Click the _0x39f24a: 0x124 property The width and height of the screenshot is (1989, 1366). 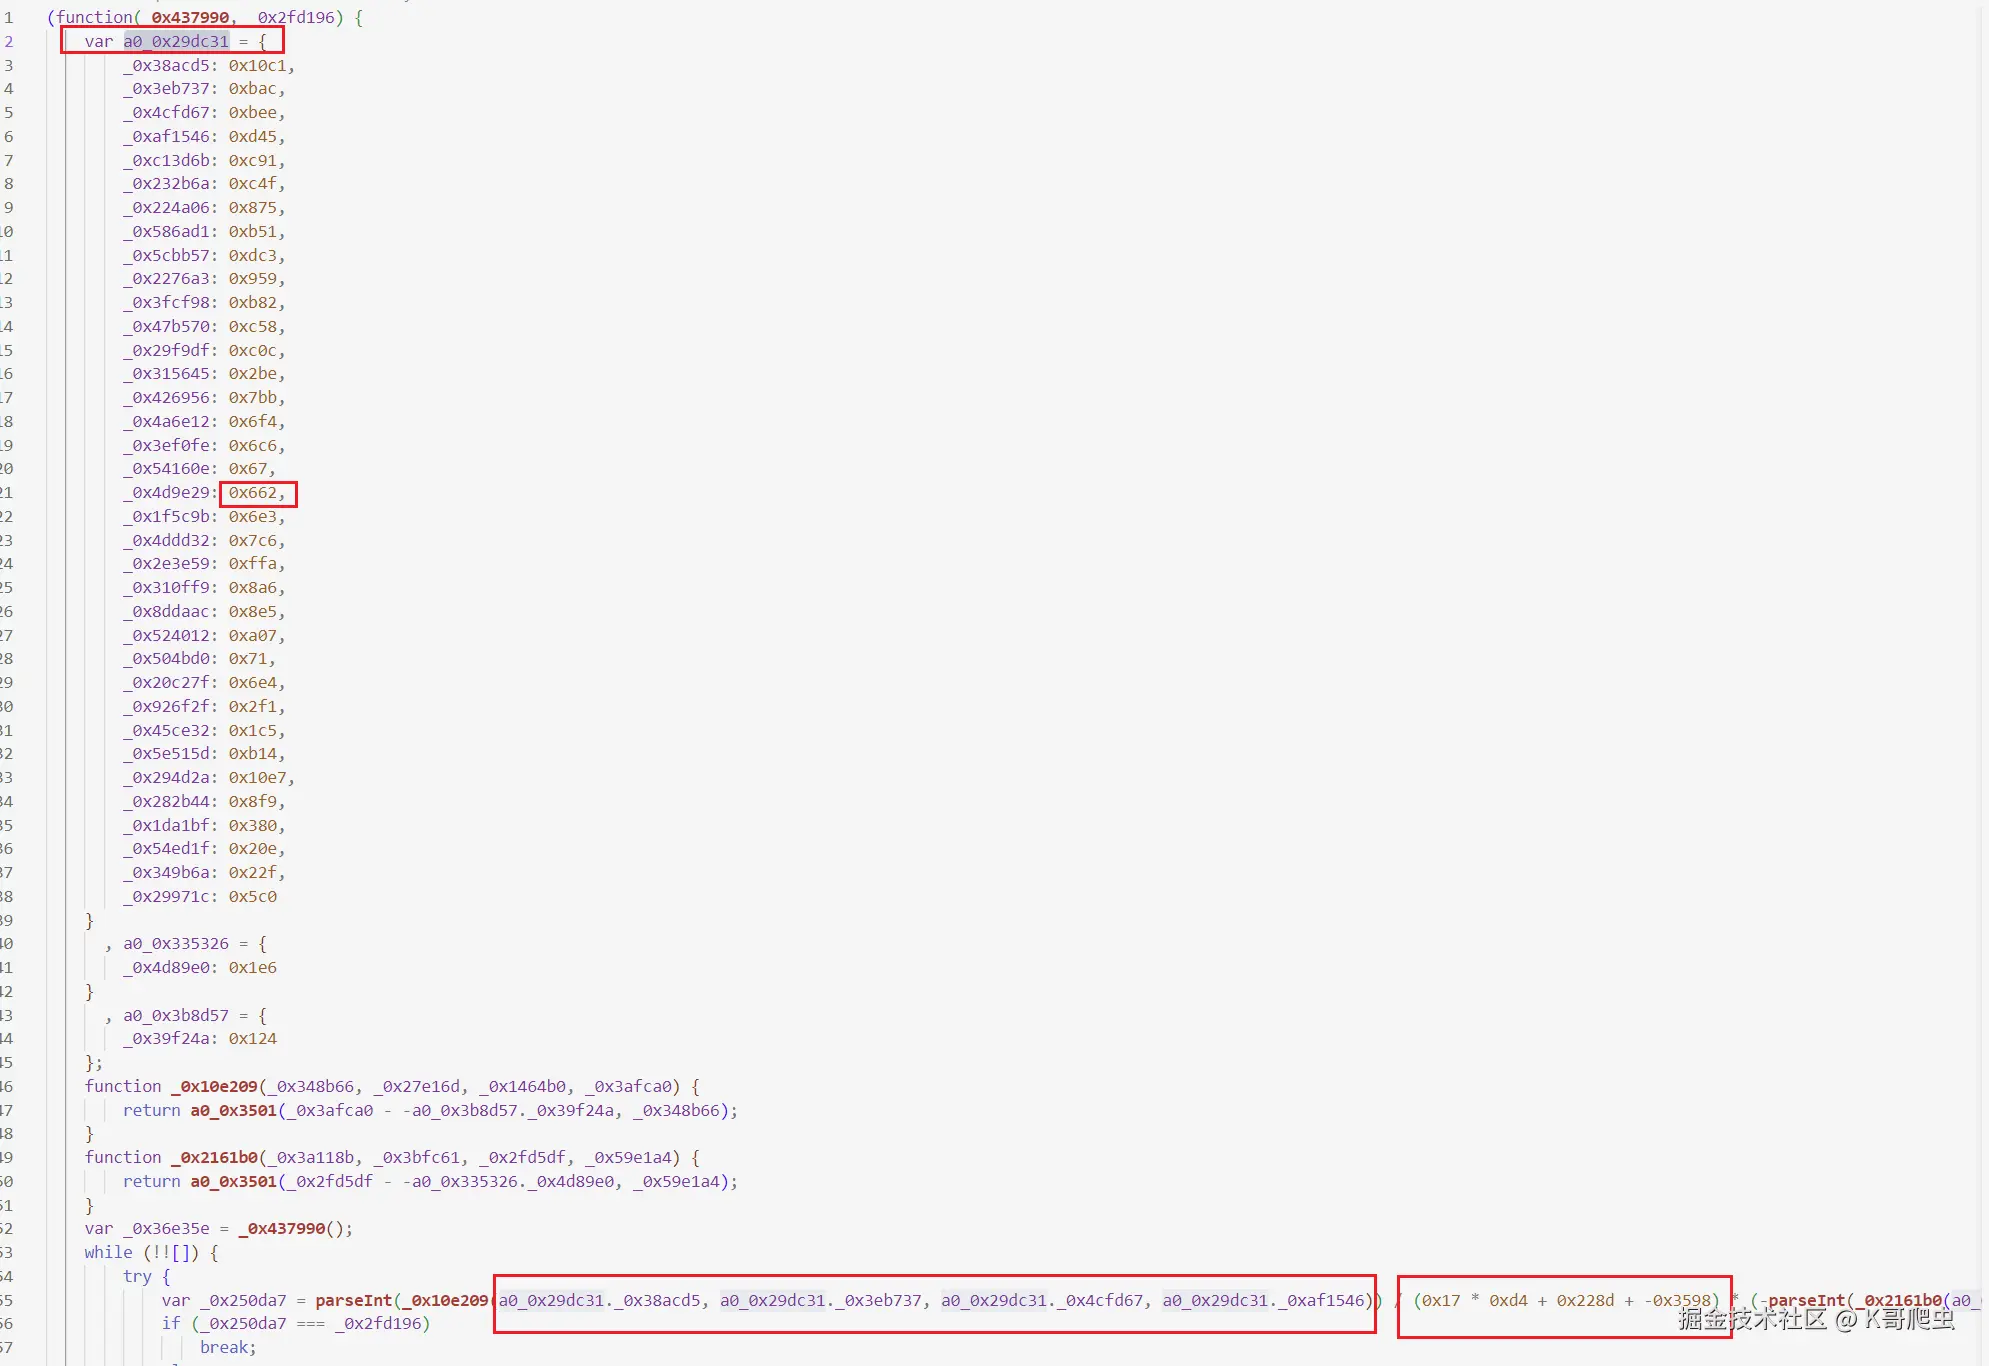click(x=200, y=1039)
